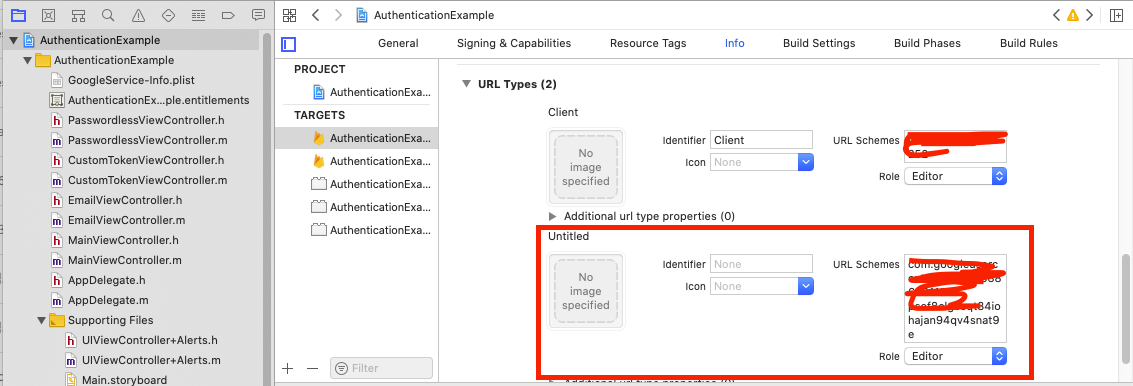Viewport: 1133px width, 386px height.
Task: Show the Issue navigator warning icon
Action: [x=138, y=14]
